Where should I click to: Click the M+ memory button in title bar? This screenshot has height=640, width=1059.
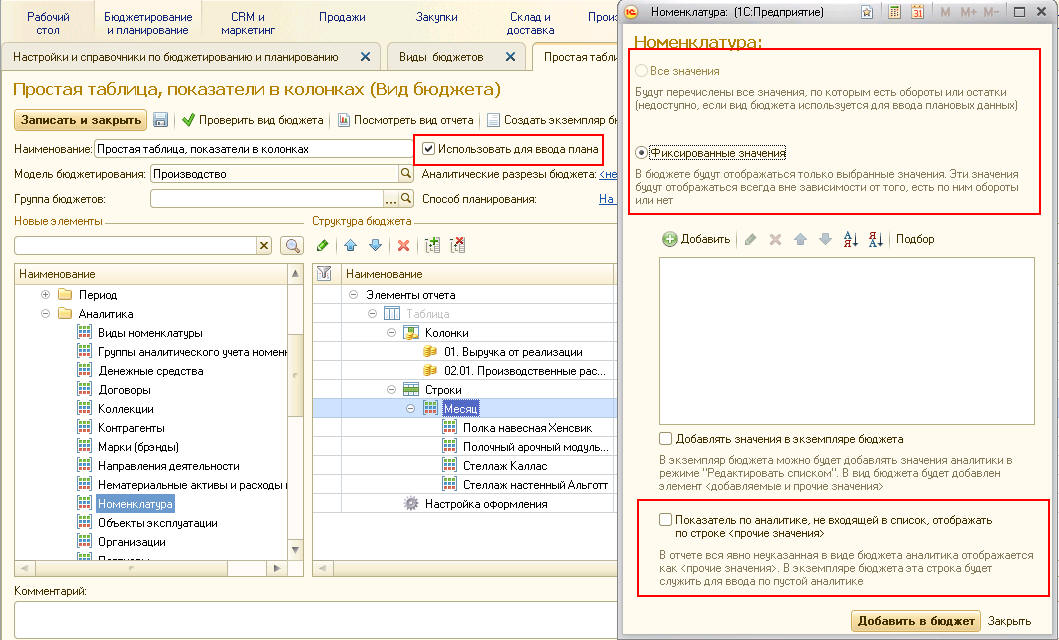coord(968,12)
